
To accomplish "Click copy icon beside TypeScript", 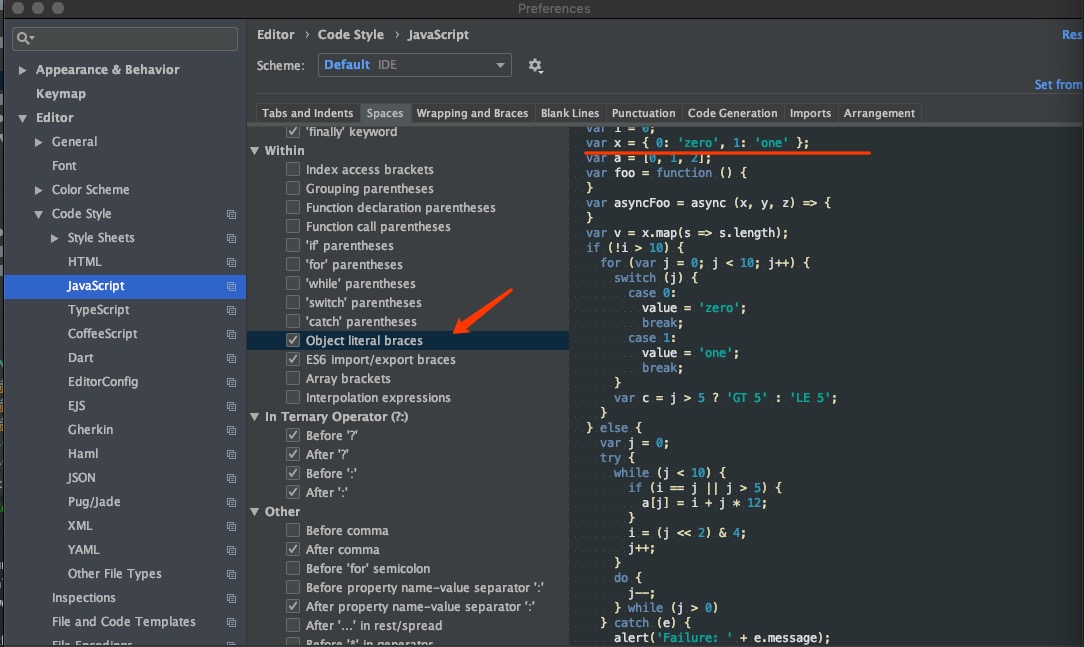I will pos(232,310).
